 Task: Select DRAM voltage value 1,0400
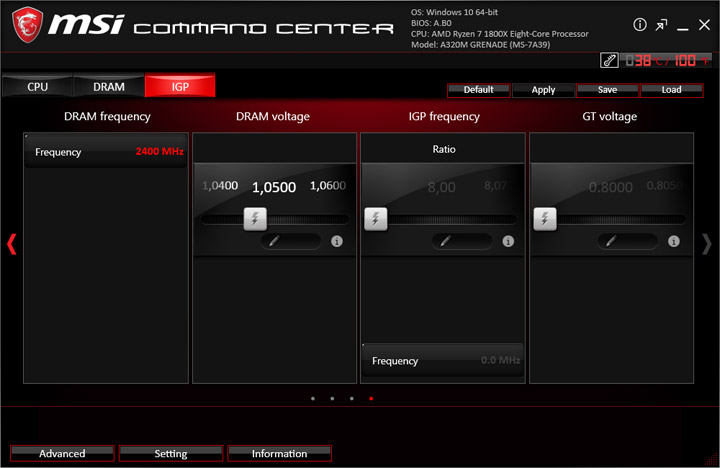click(220, 186)
